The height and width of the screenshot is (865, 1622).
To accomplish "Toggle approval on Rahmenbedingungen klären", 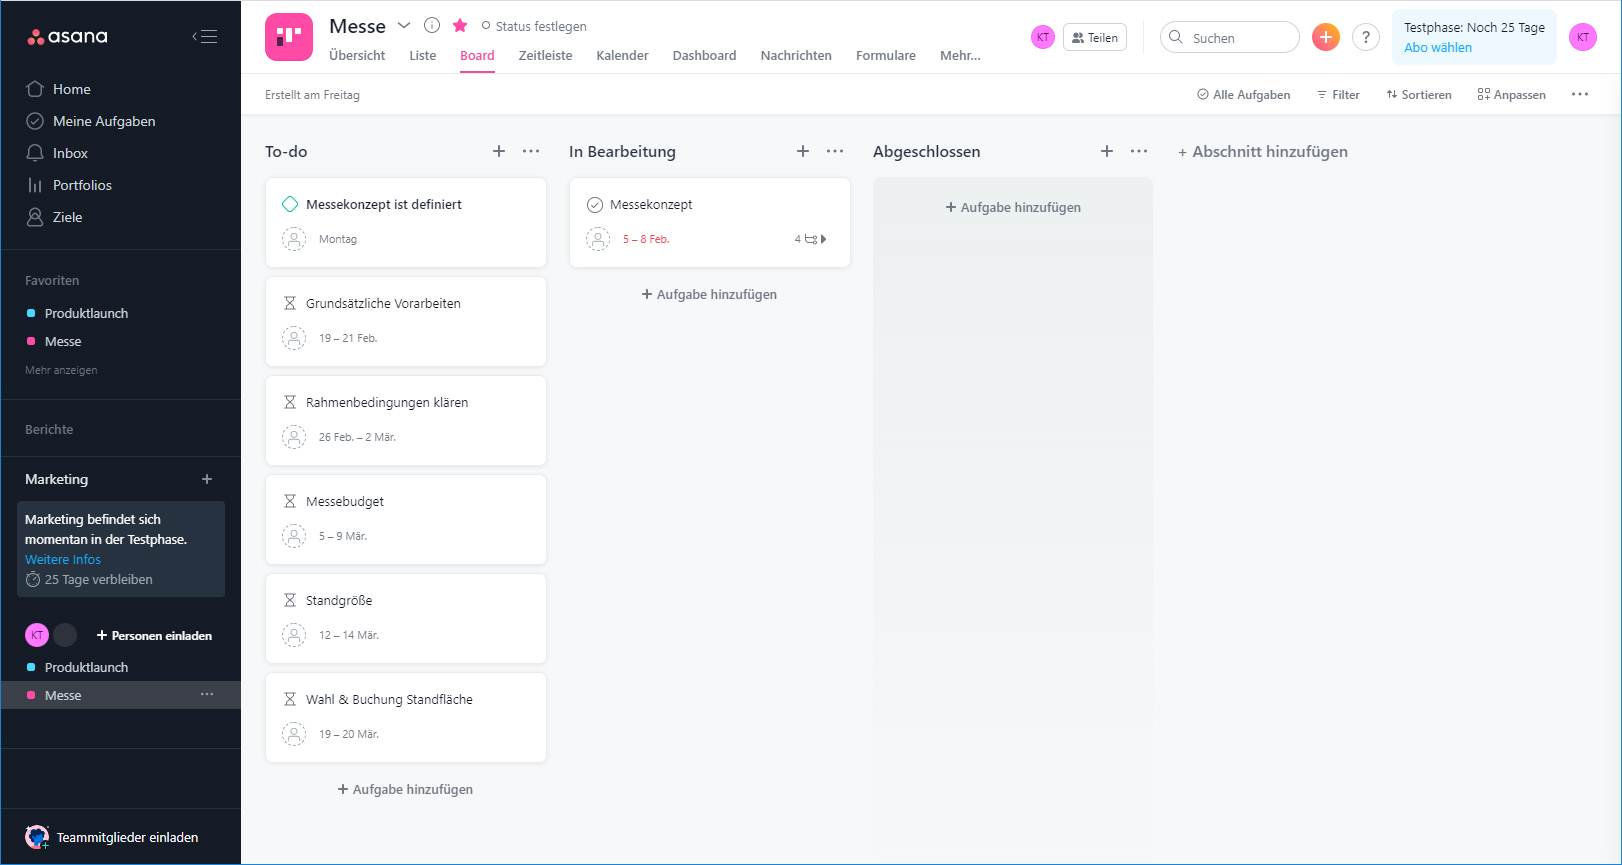I will [290, 402].
